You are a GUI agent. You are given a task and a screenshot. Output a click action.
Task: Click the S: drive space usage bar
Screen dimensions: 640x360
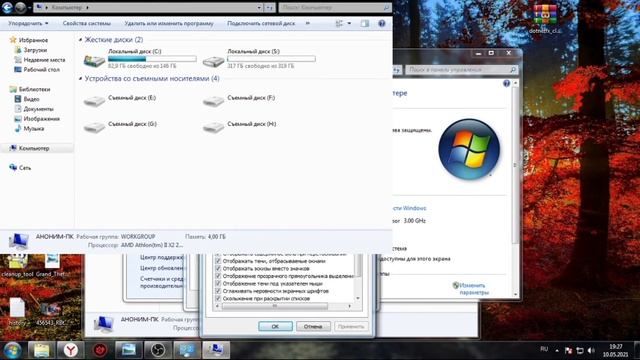pos(271,59)
